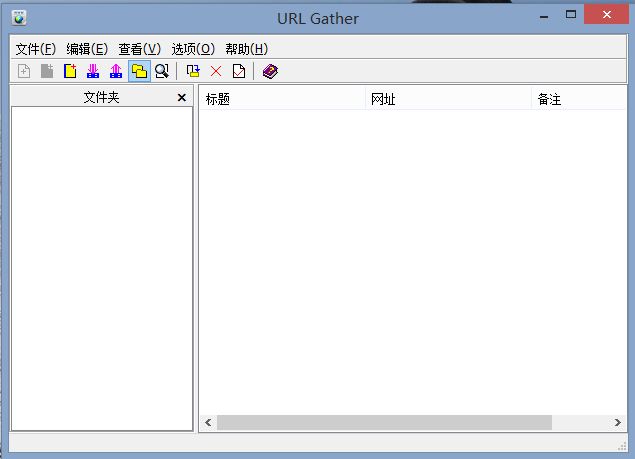Open search with the magnifier icon
Viewport: 635px width, 459px height.
coord(162,72)
